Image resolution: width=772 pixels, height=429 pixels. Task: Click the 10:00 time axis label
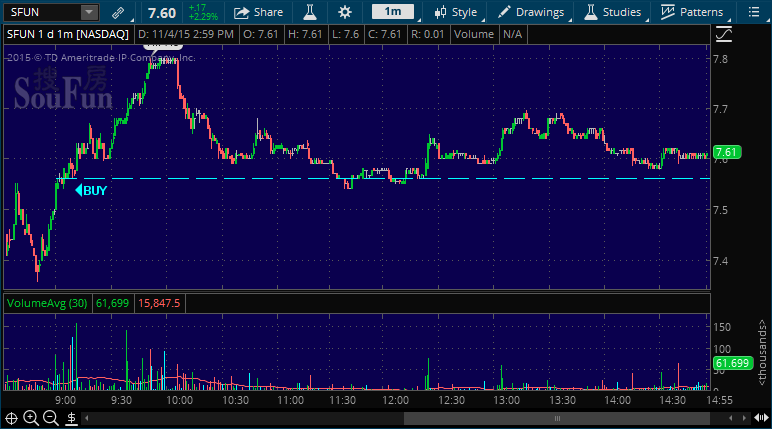click(179, 400)
